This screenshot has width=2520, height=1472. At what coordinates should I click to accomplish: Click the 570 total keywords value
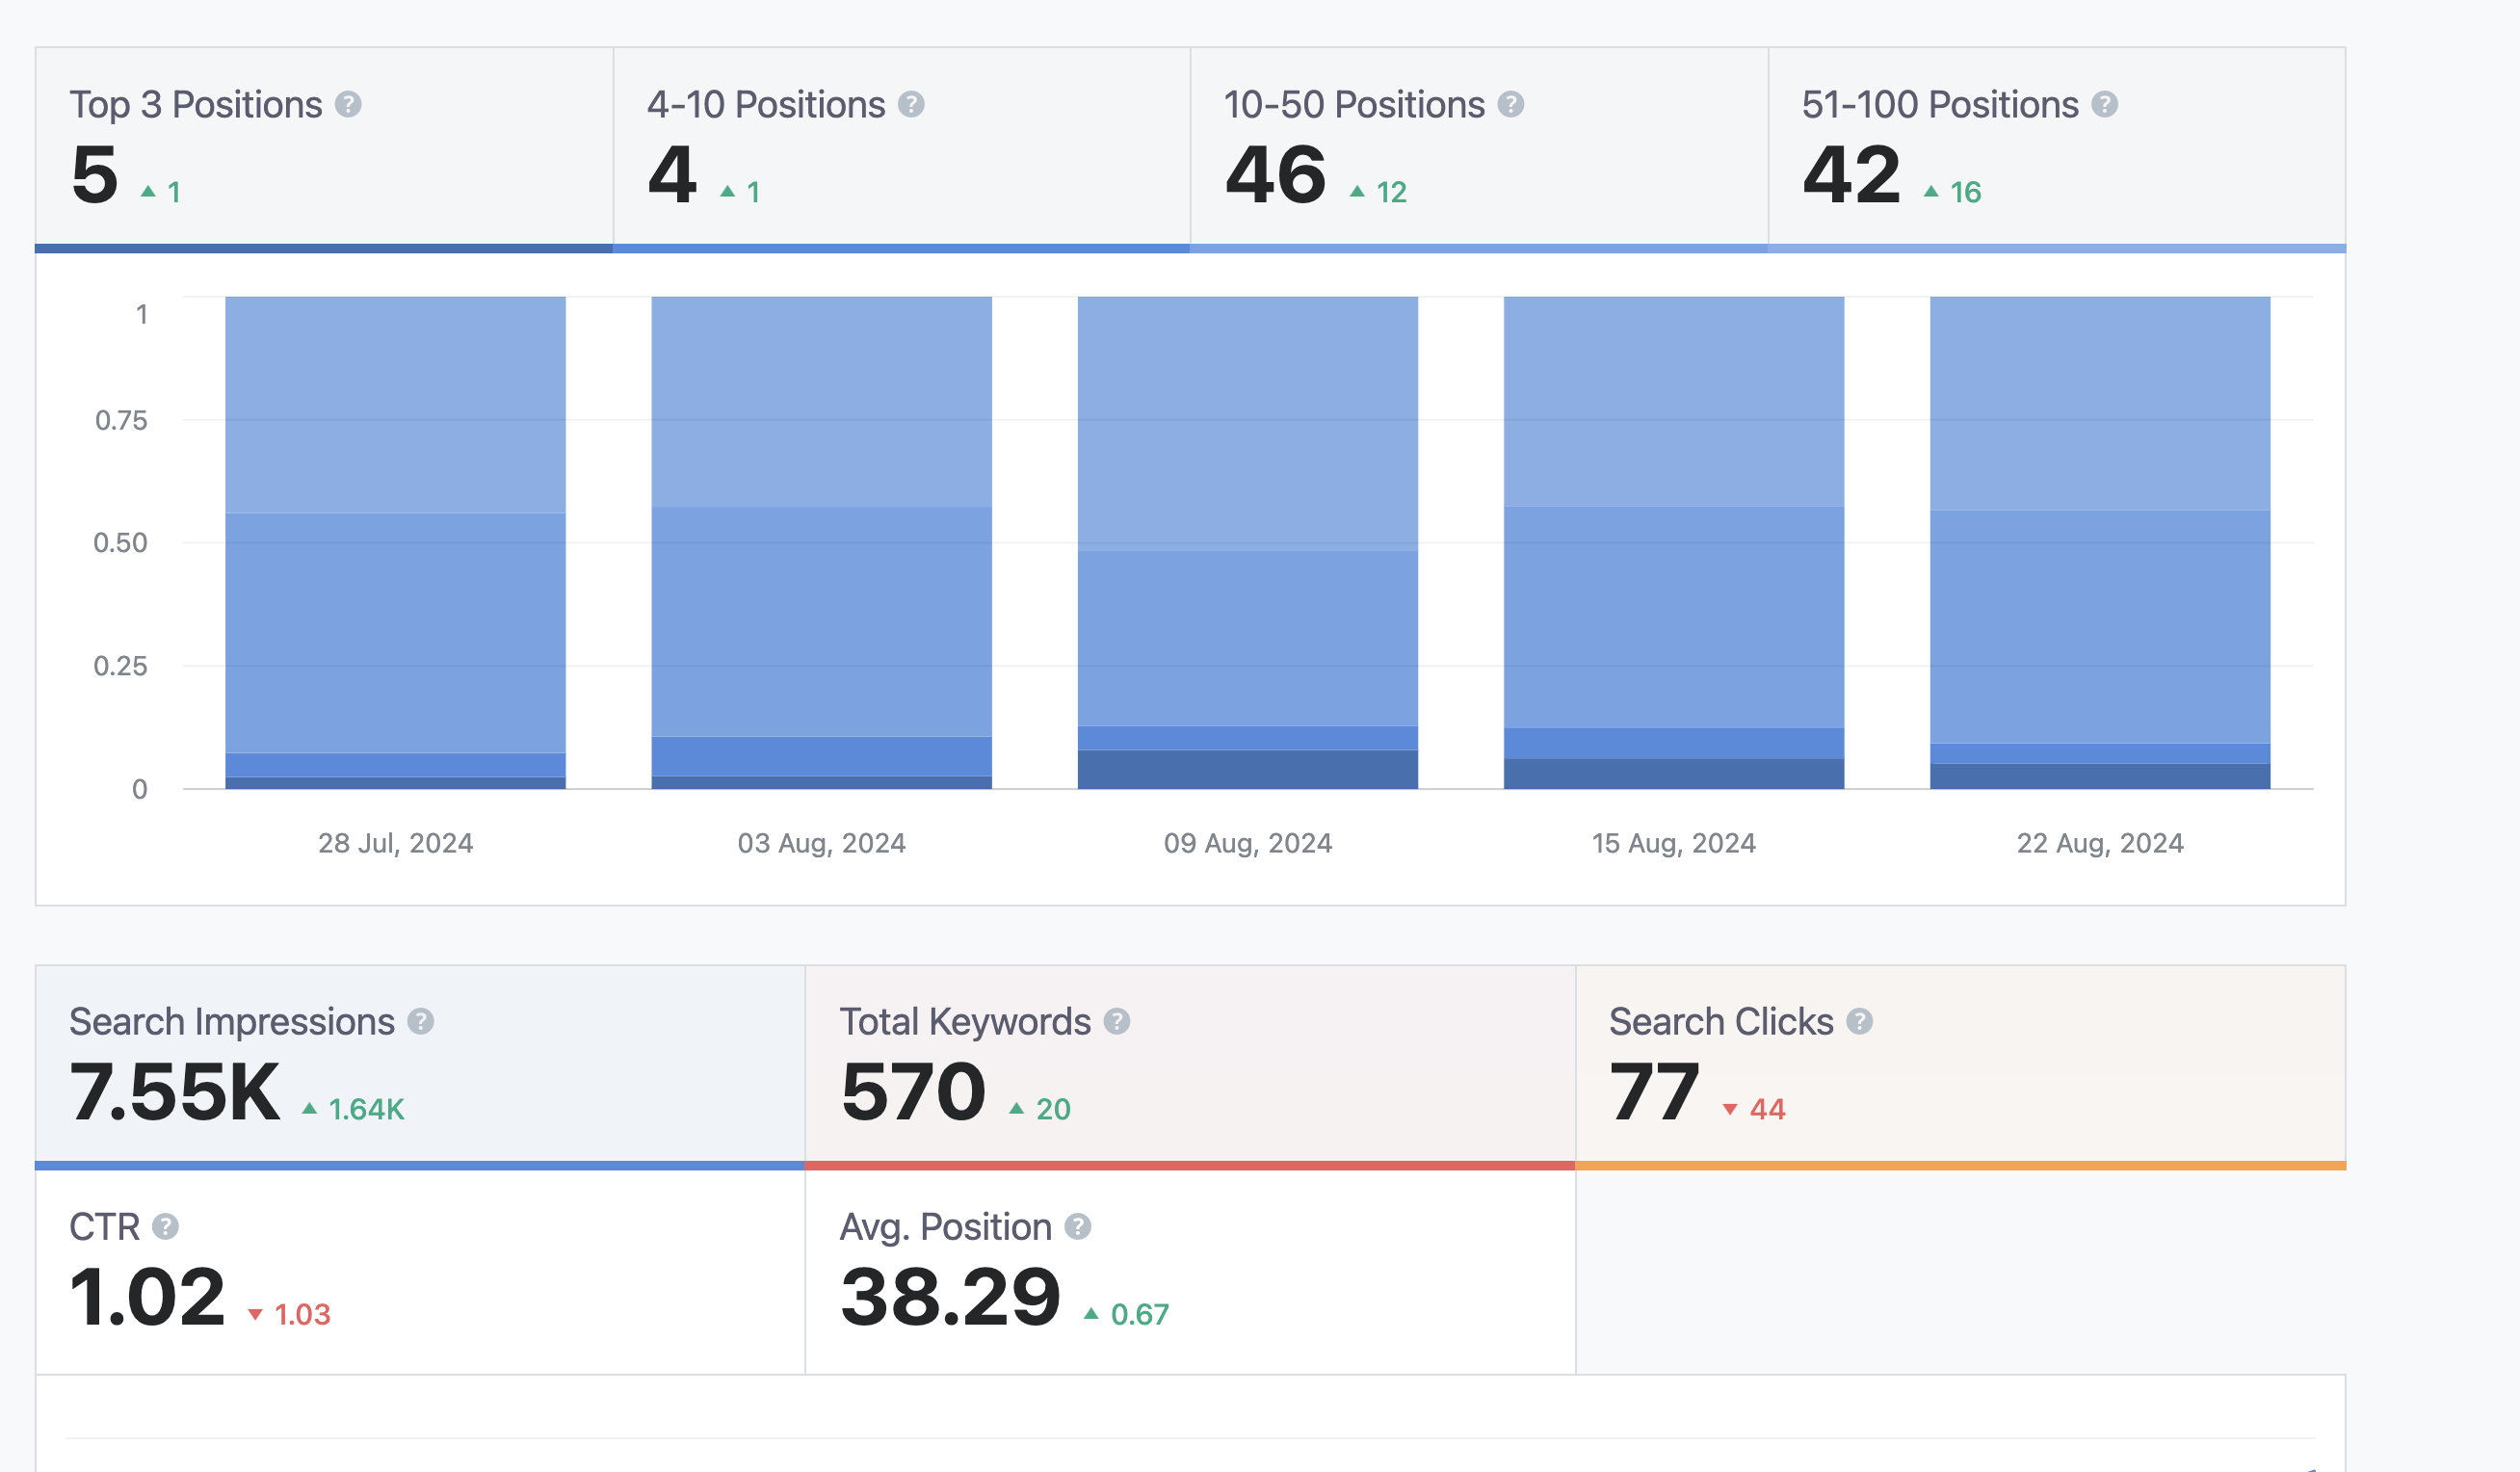point(914,1092)
